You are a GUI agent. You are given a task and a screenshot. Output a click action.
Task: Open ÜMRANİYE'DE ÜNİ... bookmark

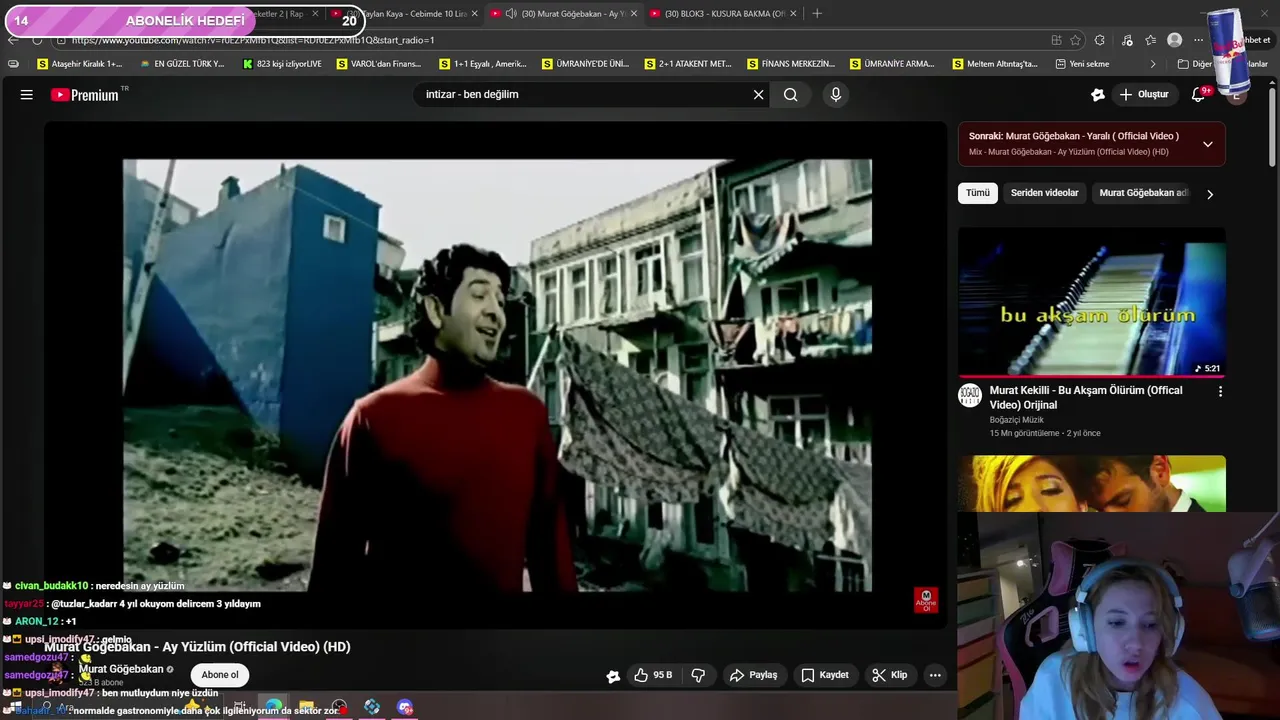tap(585, 64)
